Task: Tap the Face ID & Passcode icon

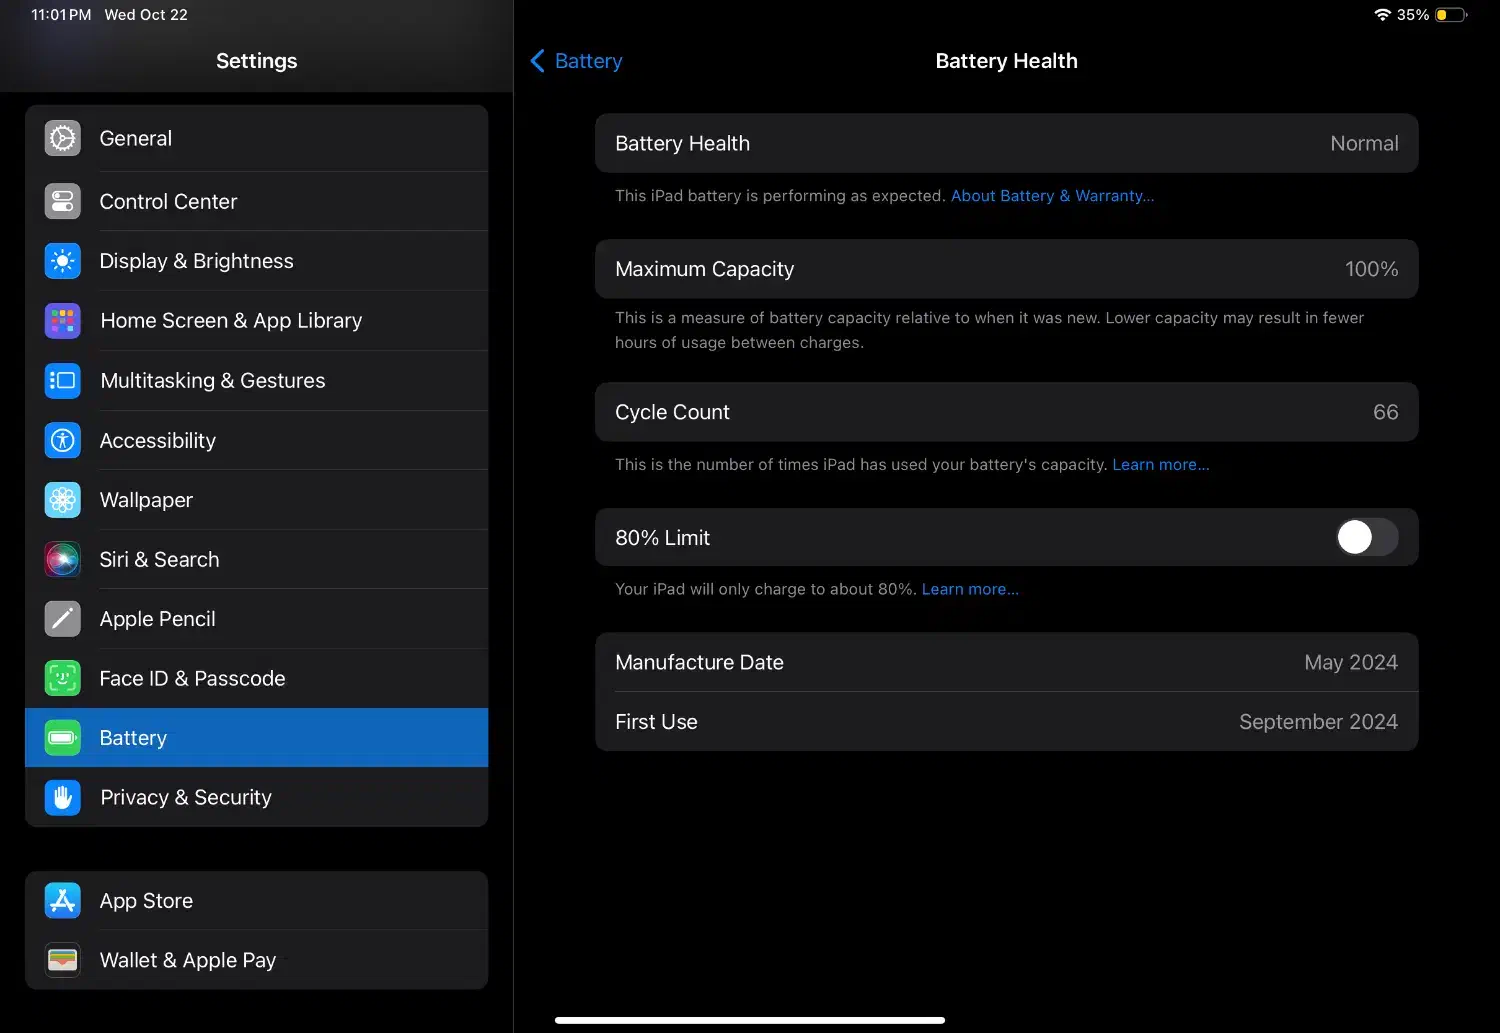Action: pyautogui.click(x=63, y=678)
